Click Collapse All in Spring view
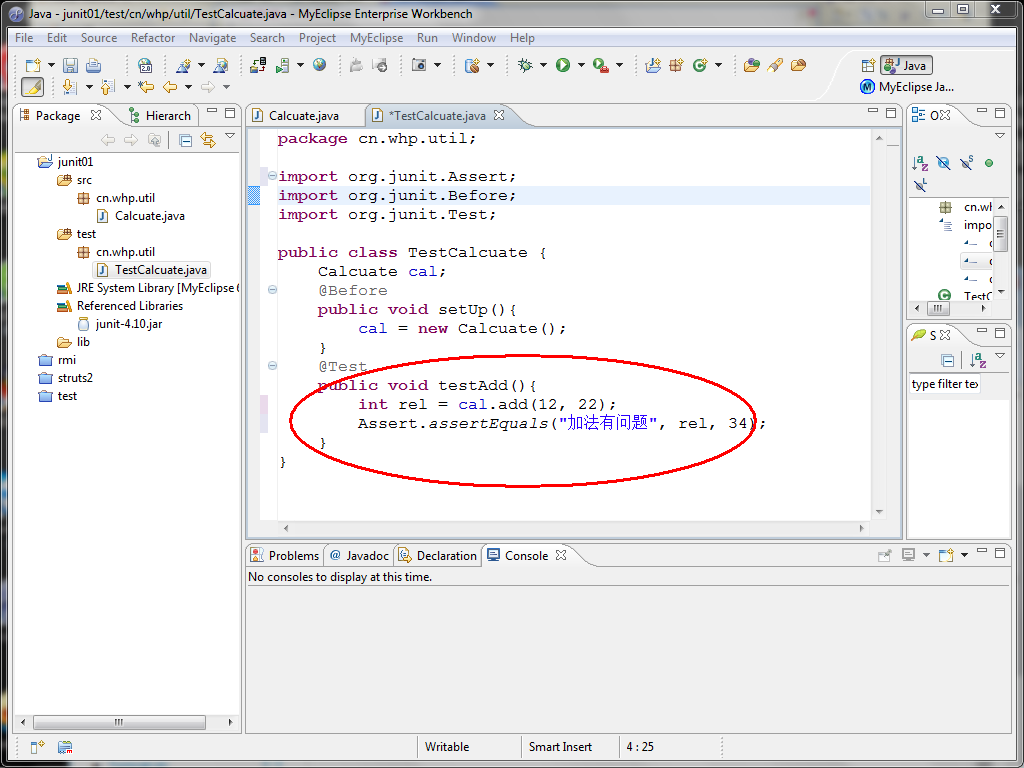This screenshot has height=768, width=1024. [x=948, y=360]
